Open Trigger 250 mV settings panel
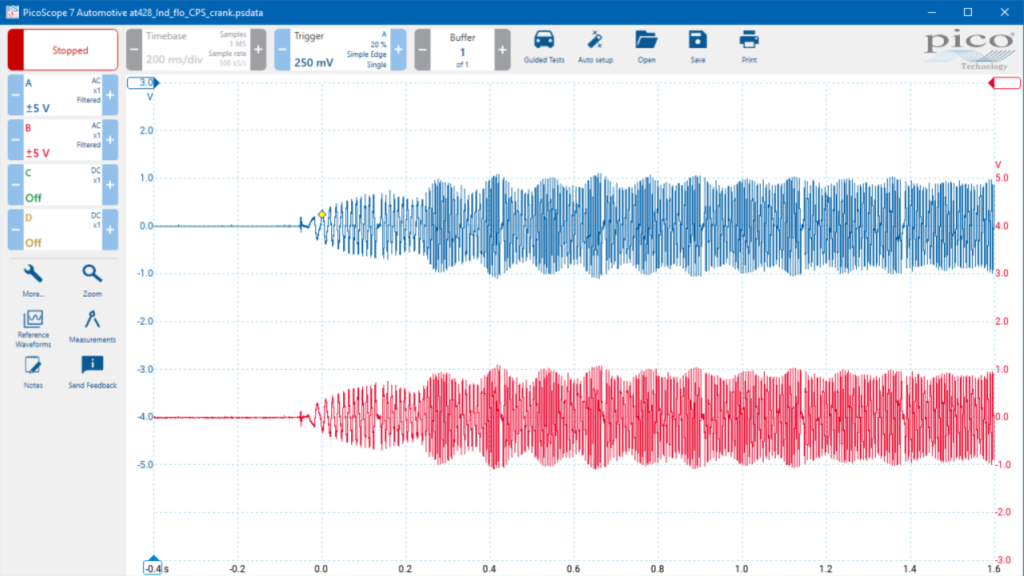 340,50
